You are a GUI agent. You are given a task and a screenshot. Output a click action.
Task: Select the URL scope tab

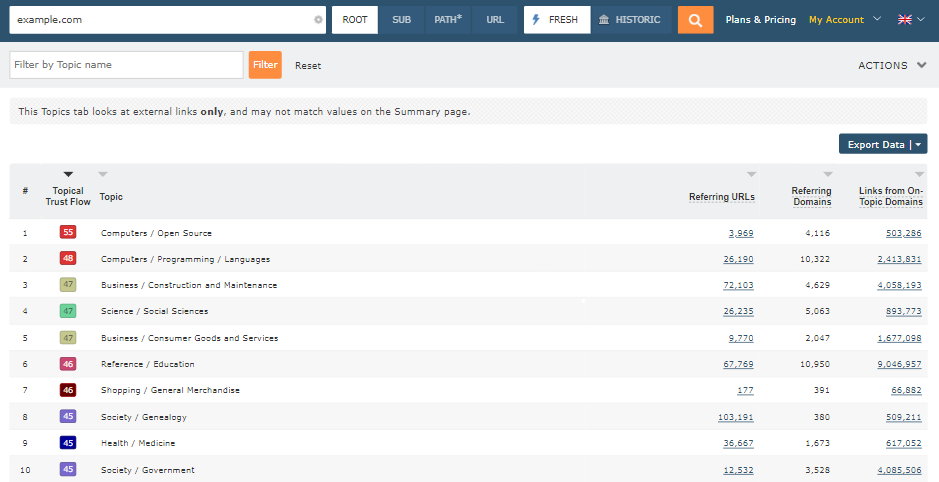[x=495, y=19]
